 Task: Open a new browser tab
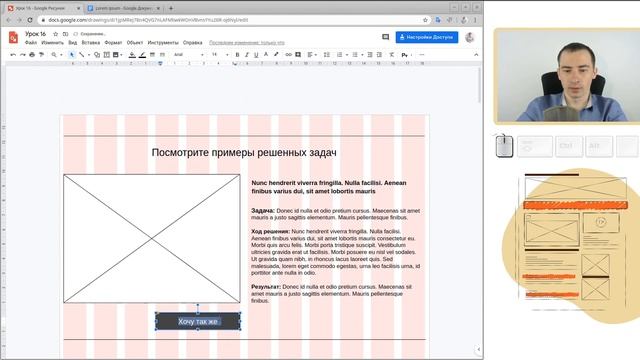[171, 8]
